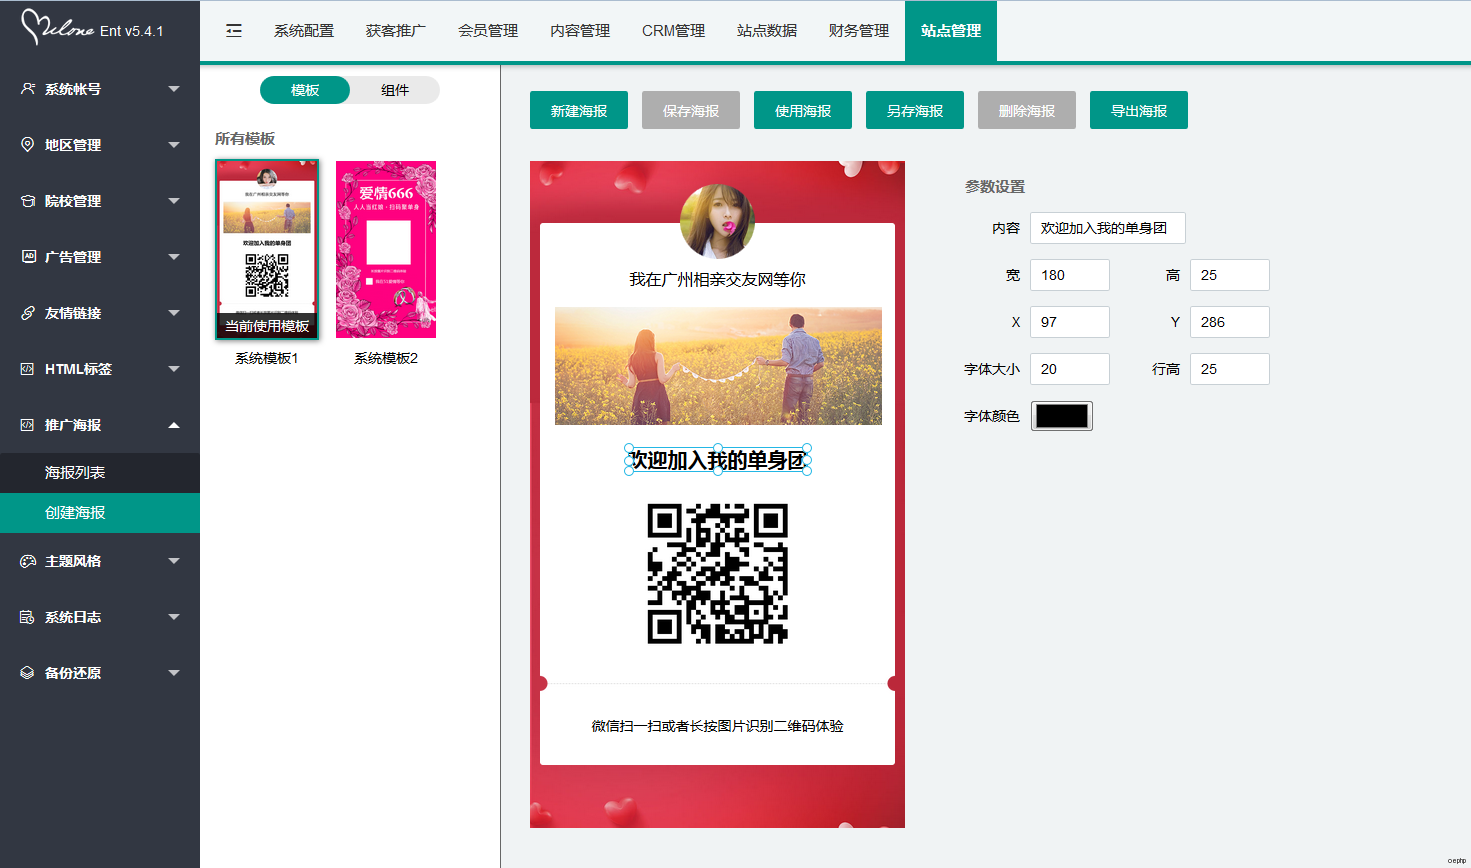Click the 新建海报 button
This screenshot has width=1471, height=868.
coord(579,110)
